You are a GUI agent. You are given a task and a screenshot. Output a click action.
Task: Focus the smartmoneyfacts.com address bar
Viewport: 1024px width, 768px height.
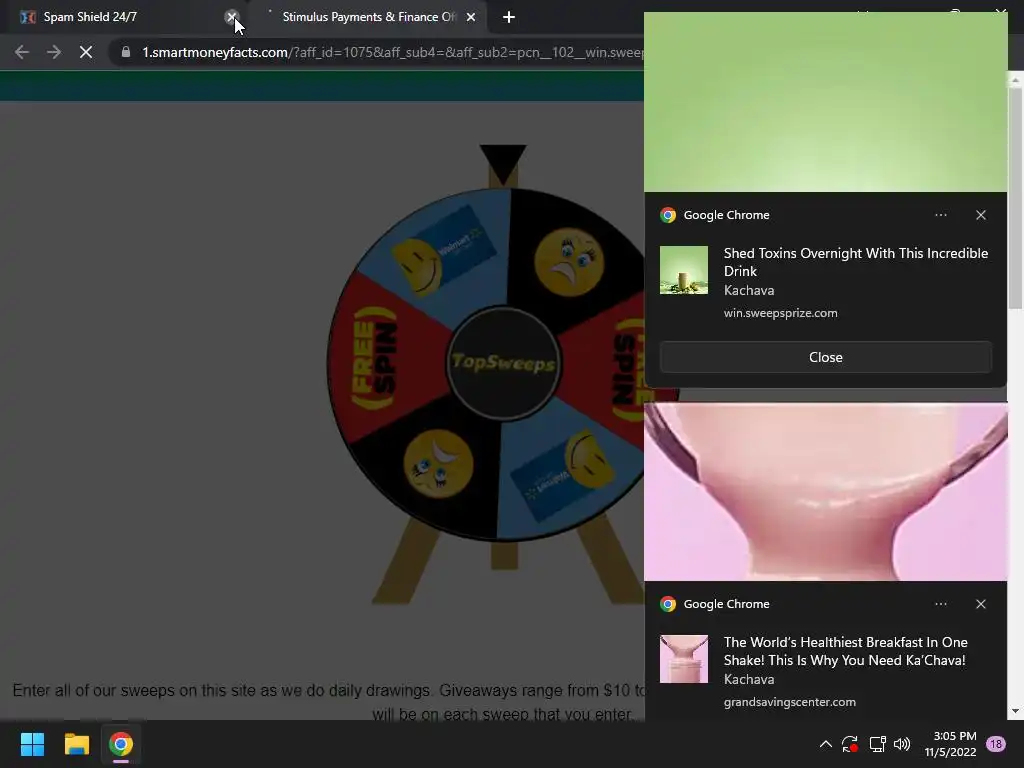pos(392,52)
